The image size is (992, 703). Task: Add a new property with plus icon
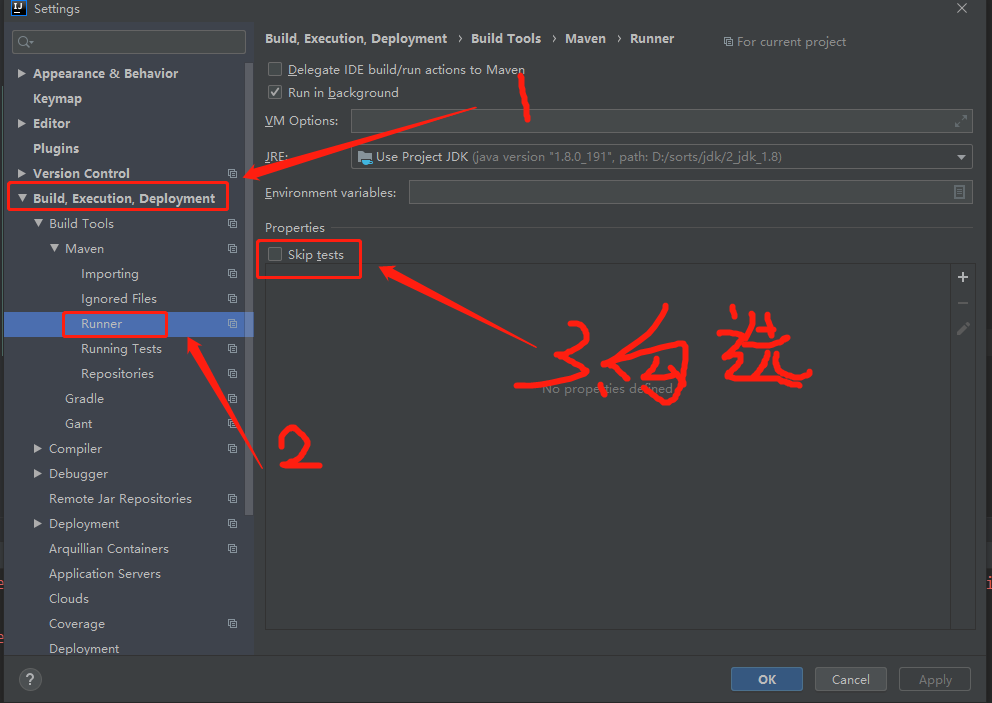tap(963, 277)
